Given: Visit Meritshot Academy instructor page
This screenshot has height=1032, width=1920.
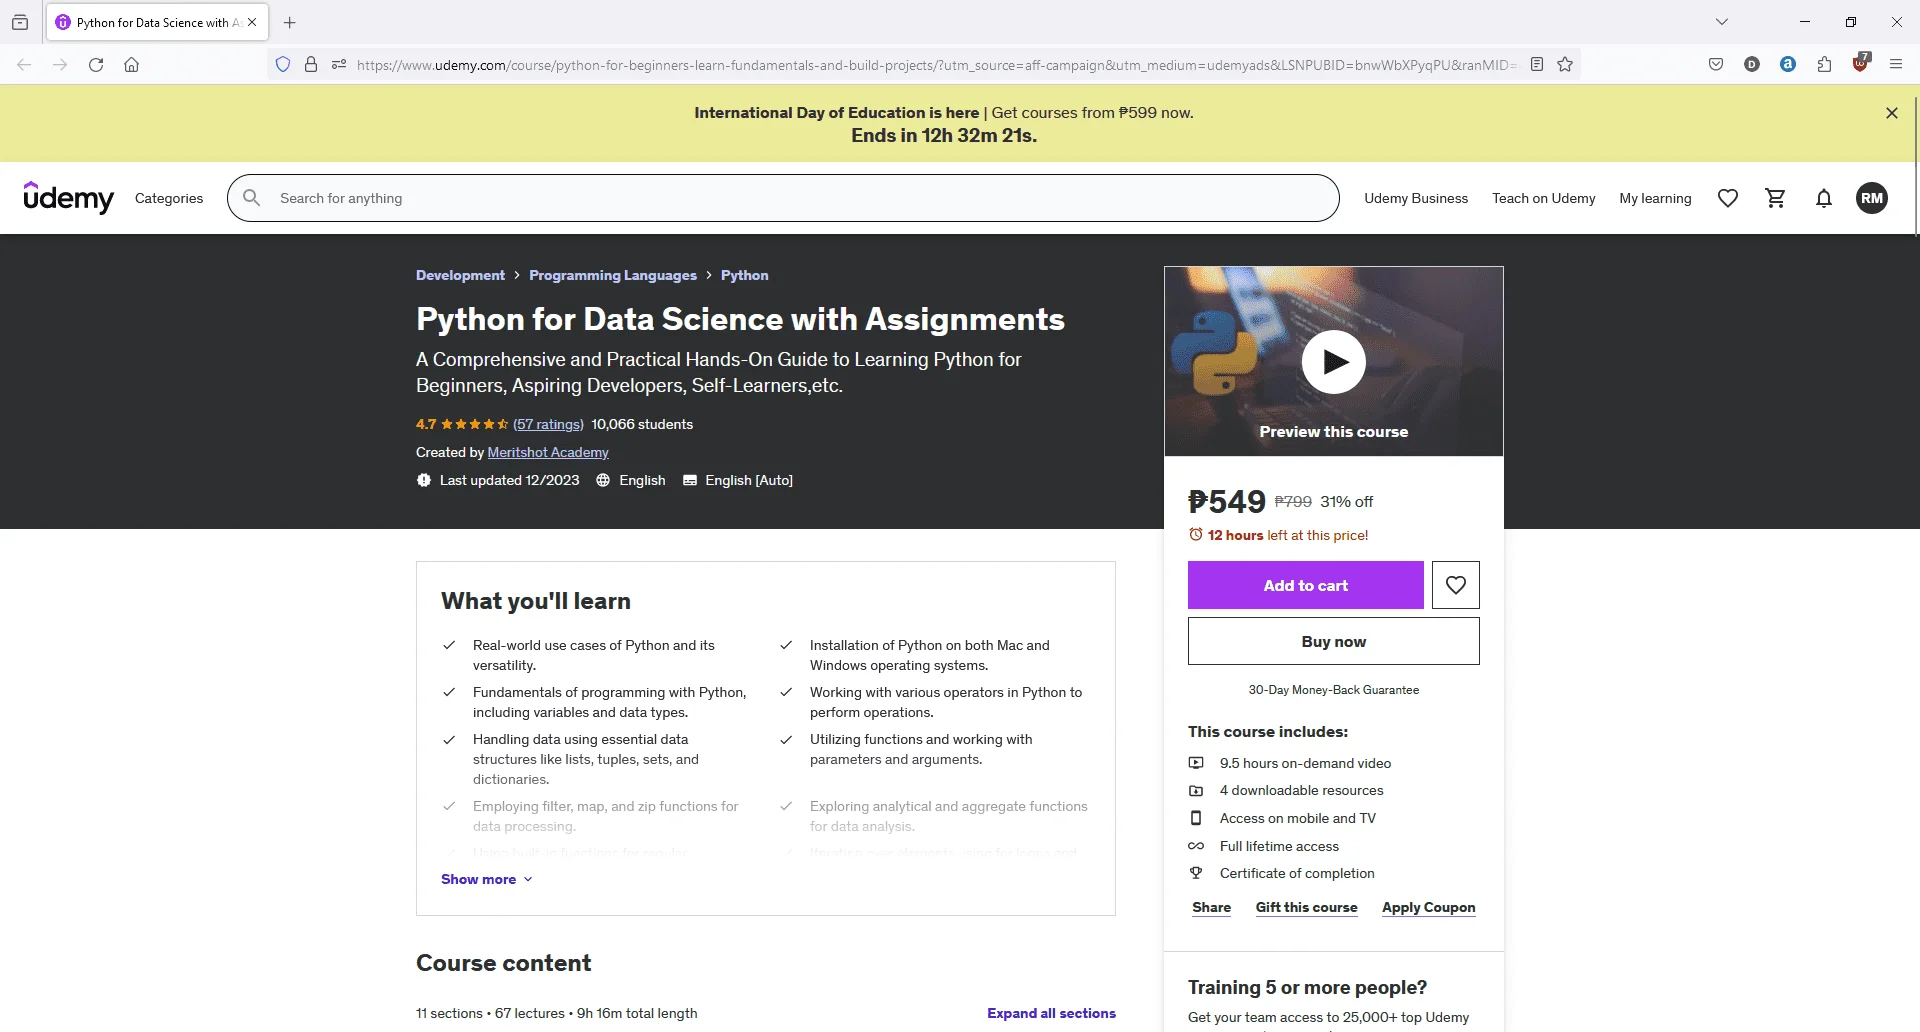Looking at the screenshot, I should (548, 452).
